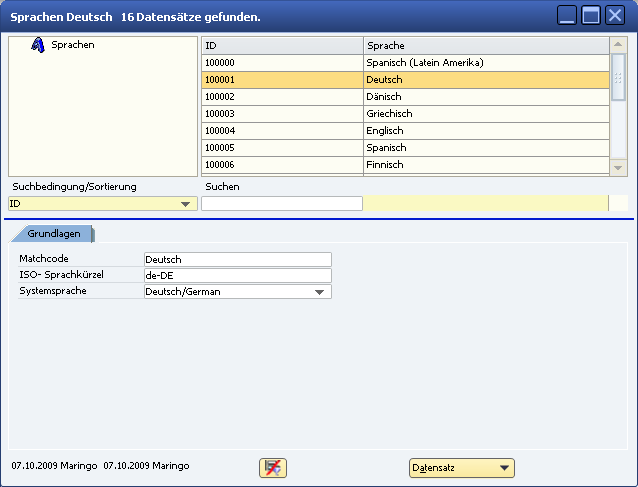Click the crossed-out filter icon button
This screenshot has height=487, width=638.
click(272, 468)
